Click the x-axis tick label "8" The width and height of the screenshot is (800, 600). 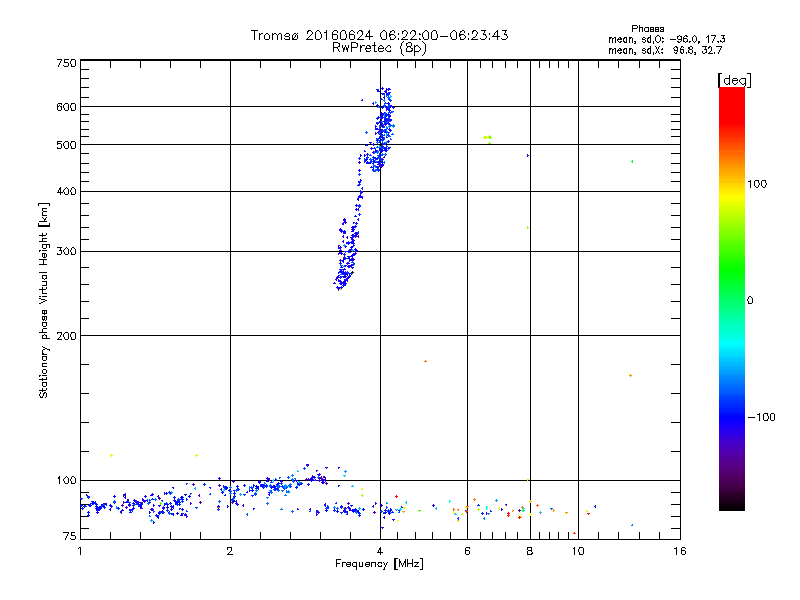(530, 551)
